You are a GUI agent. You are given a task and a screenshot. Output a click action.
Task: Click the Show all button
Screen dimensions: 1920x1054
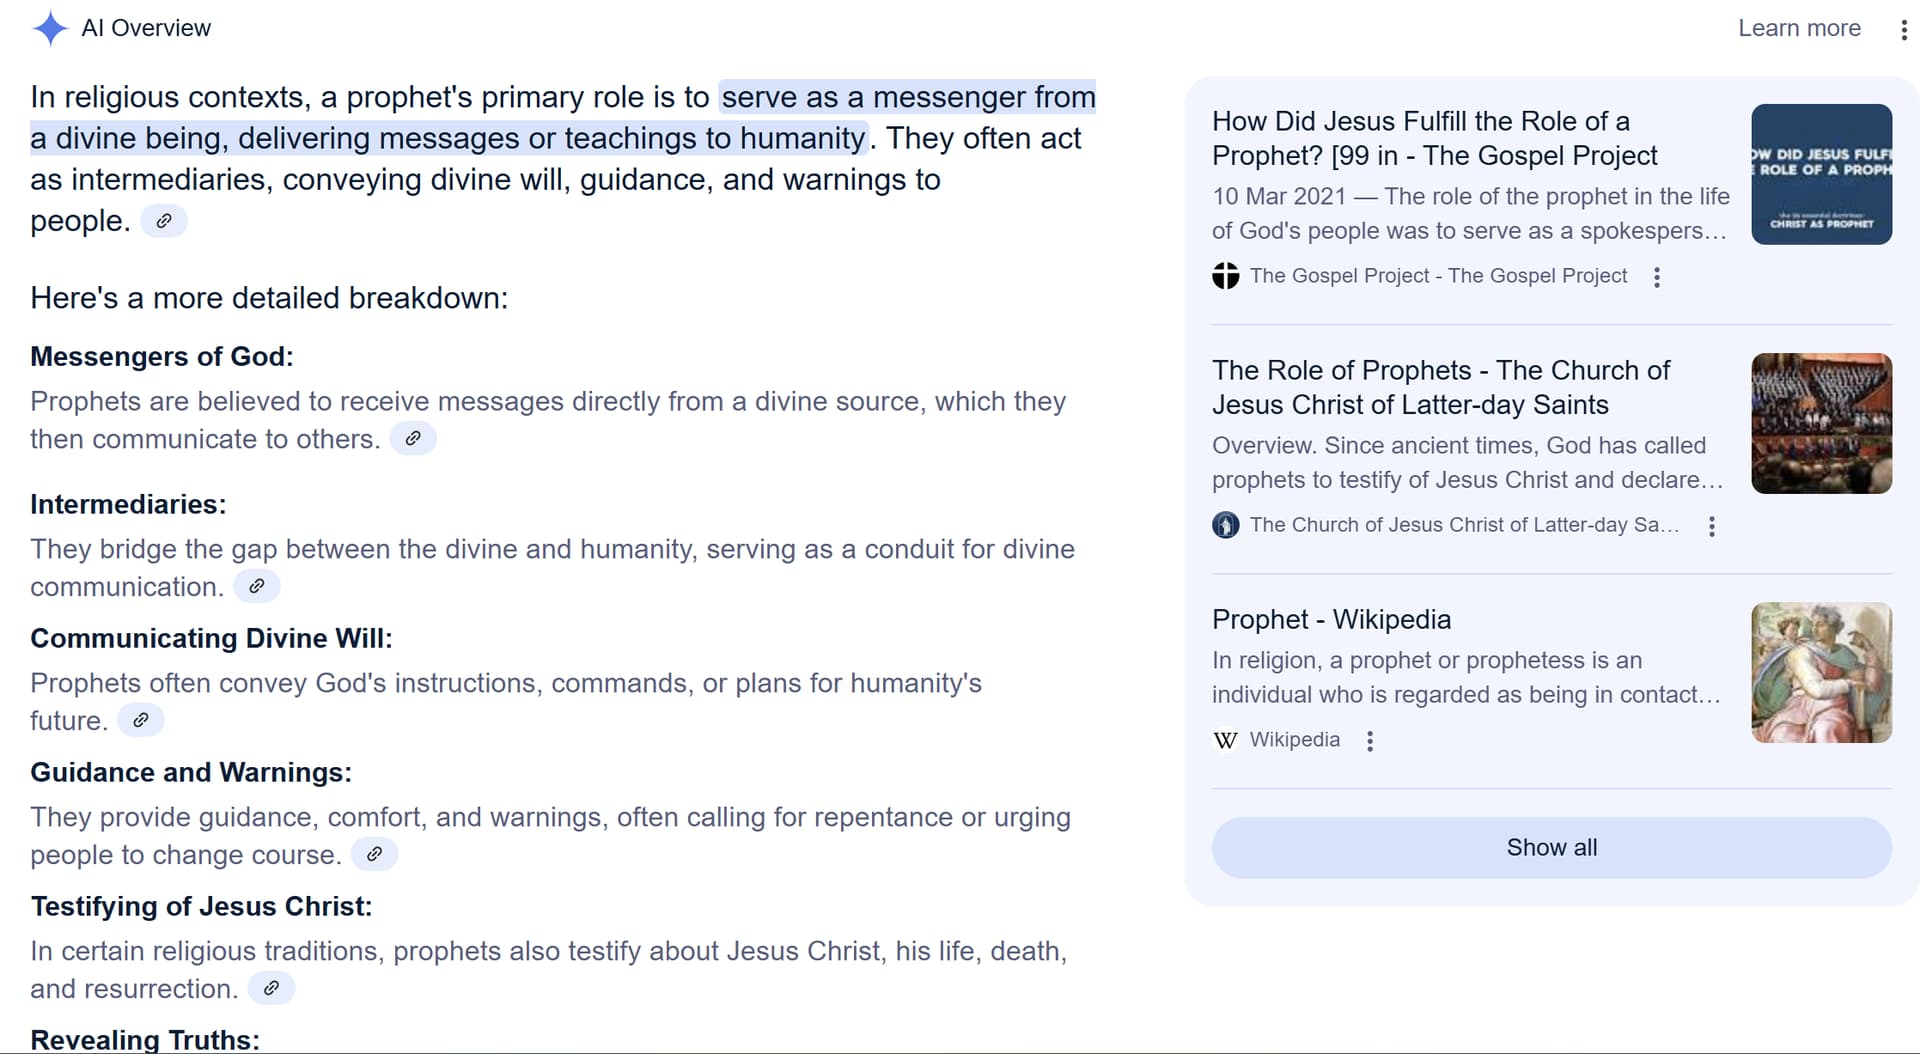click(x=1551, y=848)
